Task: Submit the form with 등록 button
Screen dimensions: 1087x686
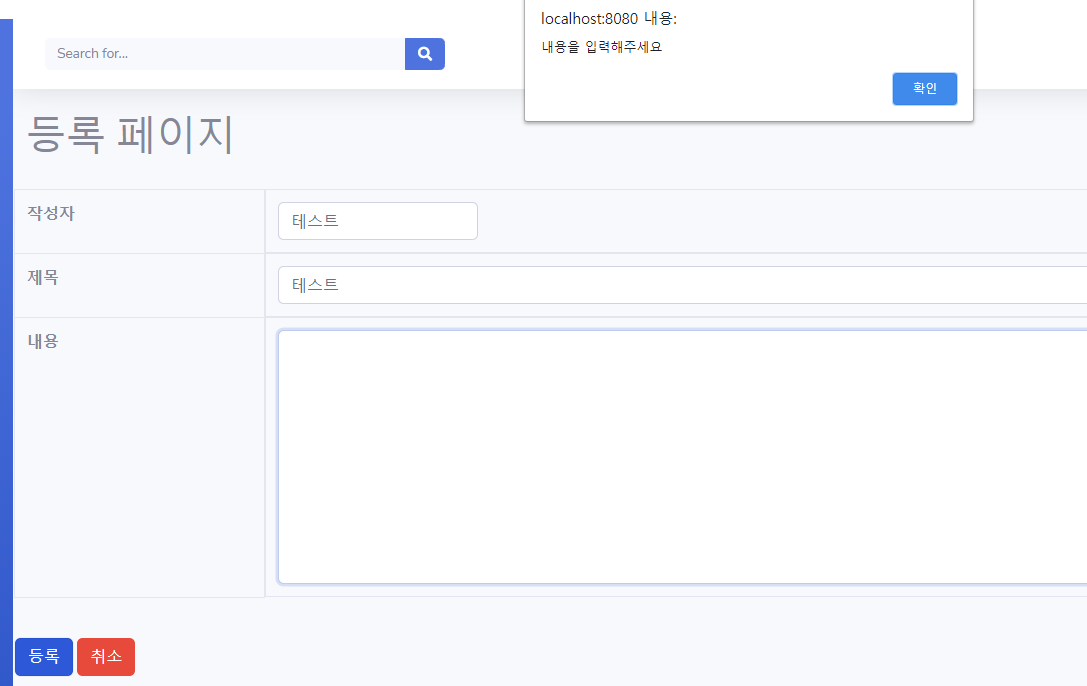Action: click(44, 656)
